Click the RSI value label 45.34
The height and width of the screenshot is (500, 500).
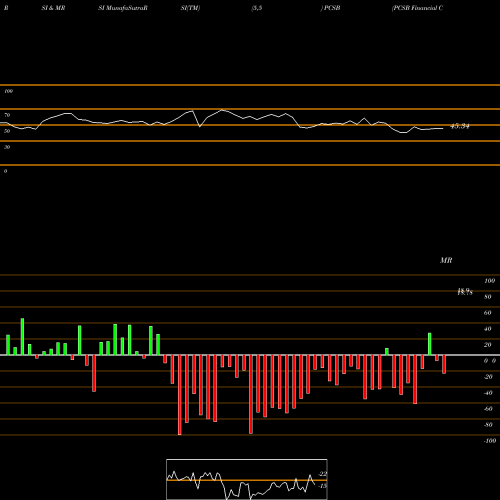(460, 126)
